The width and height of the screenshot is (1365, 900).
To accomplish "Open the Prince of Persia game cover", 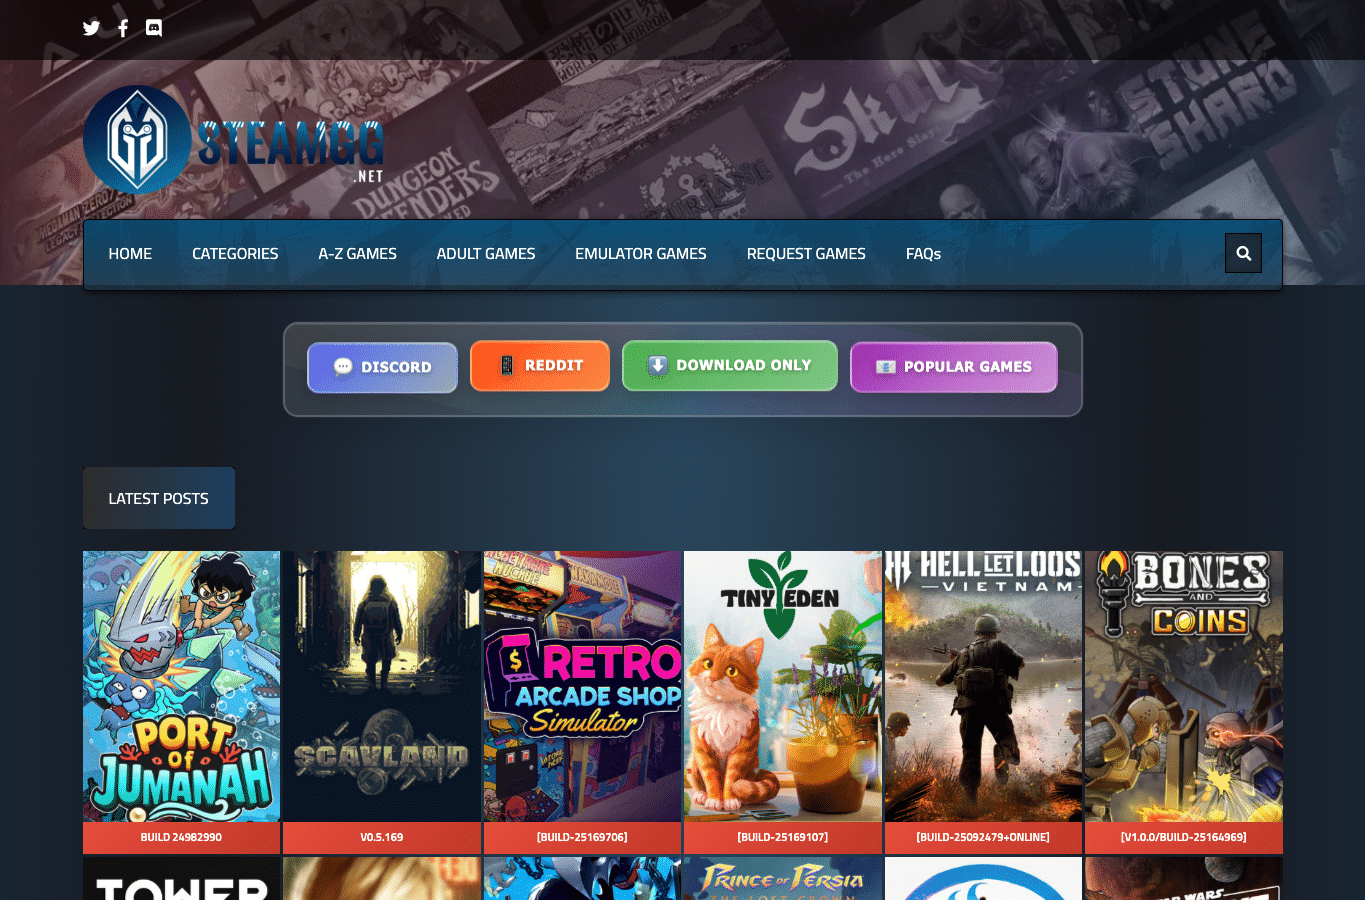I will pyautogui.click(x=783, y=879).
